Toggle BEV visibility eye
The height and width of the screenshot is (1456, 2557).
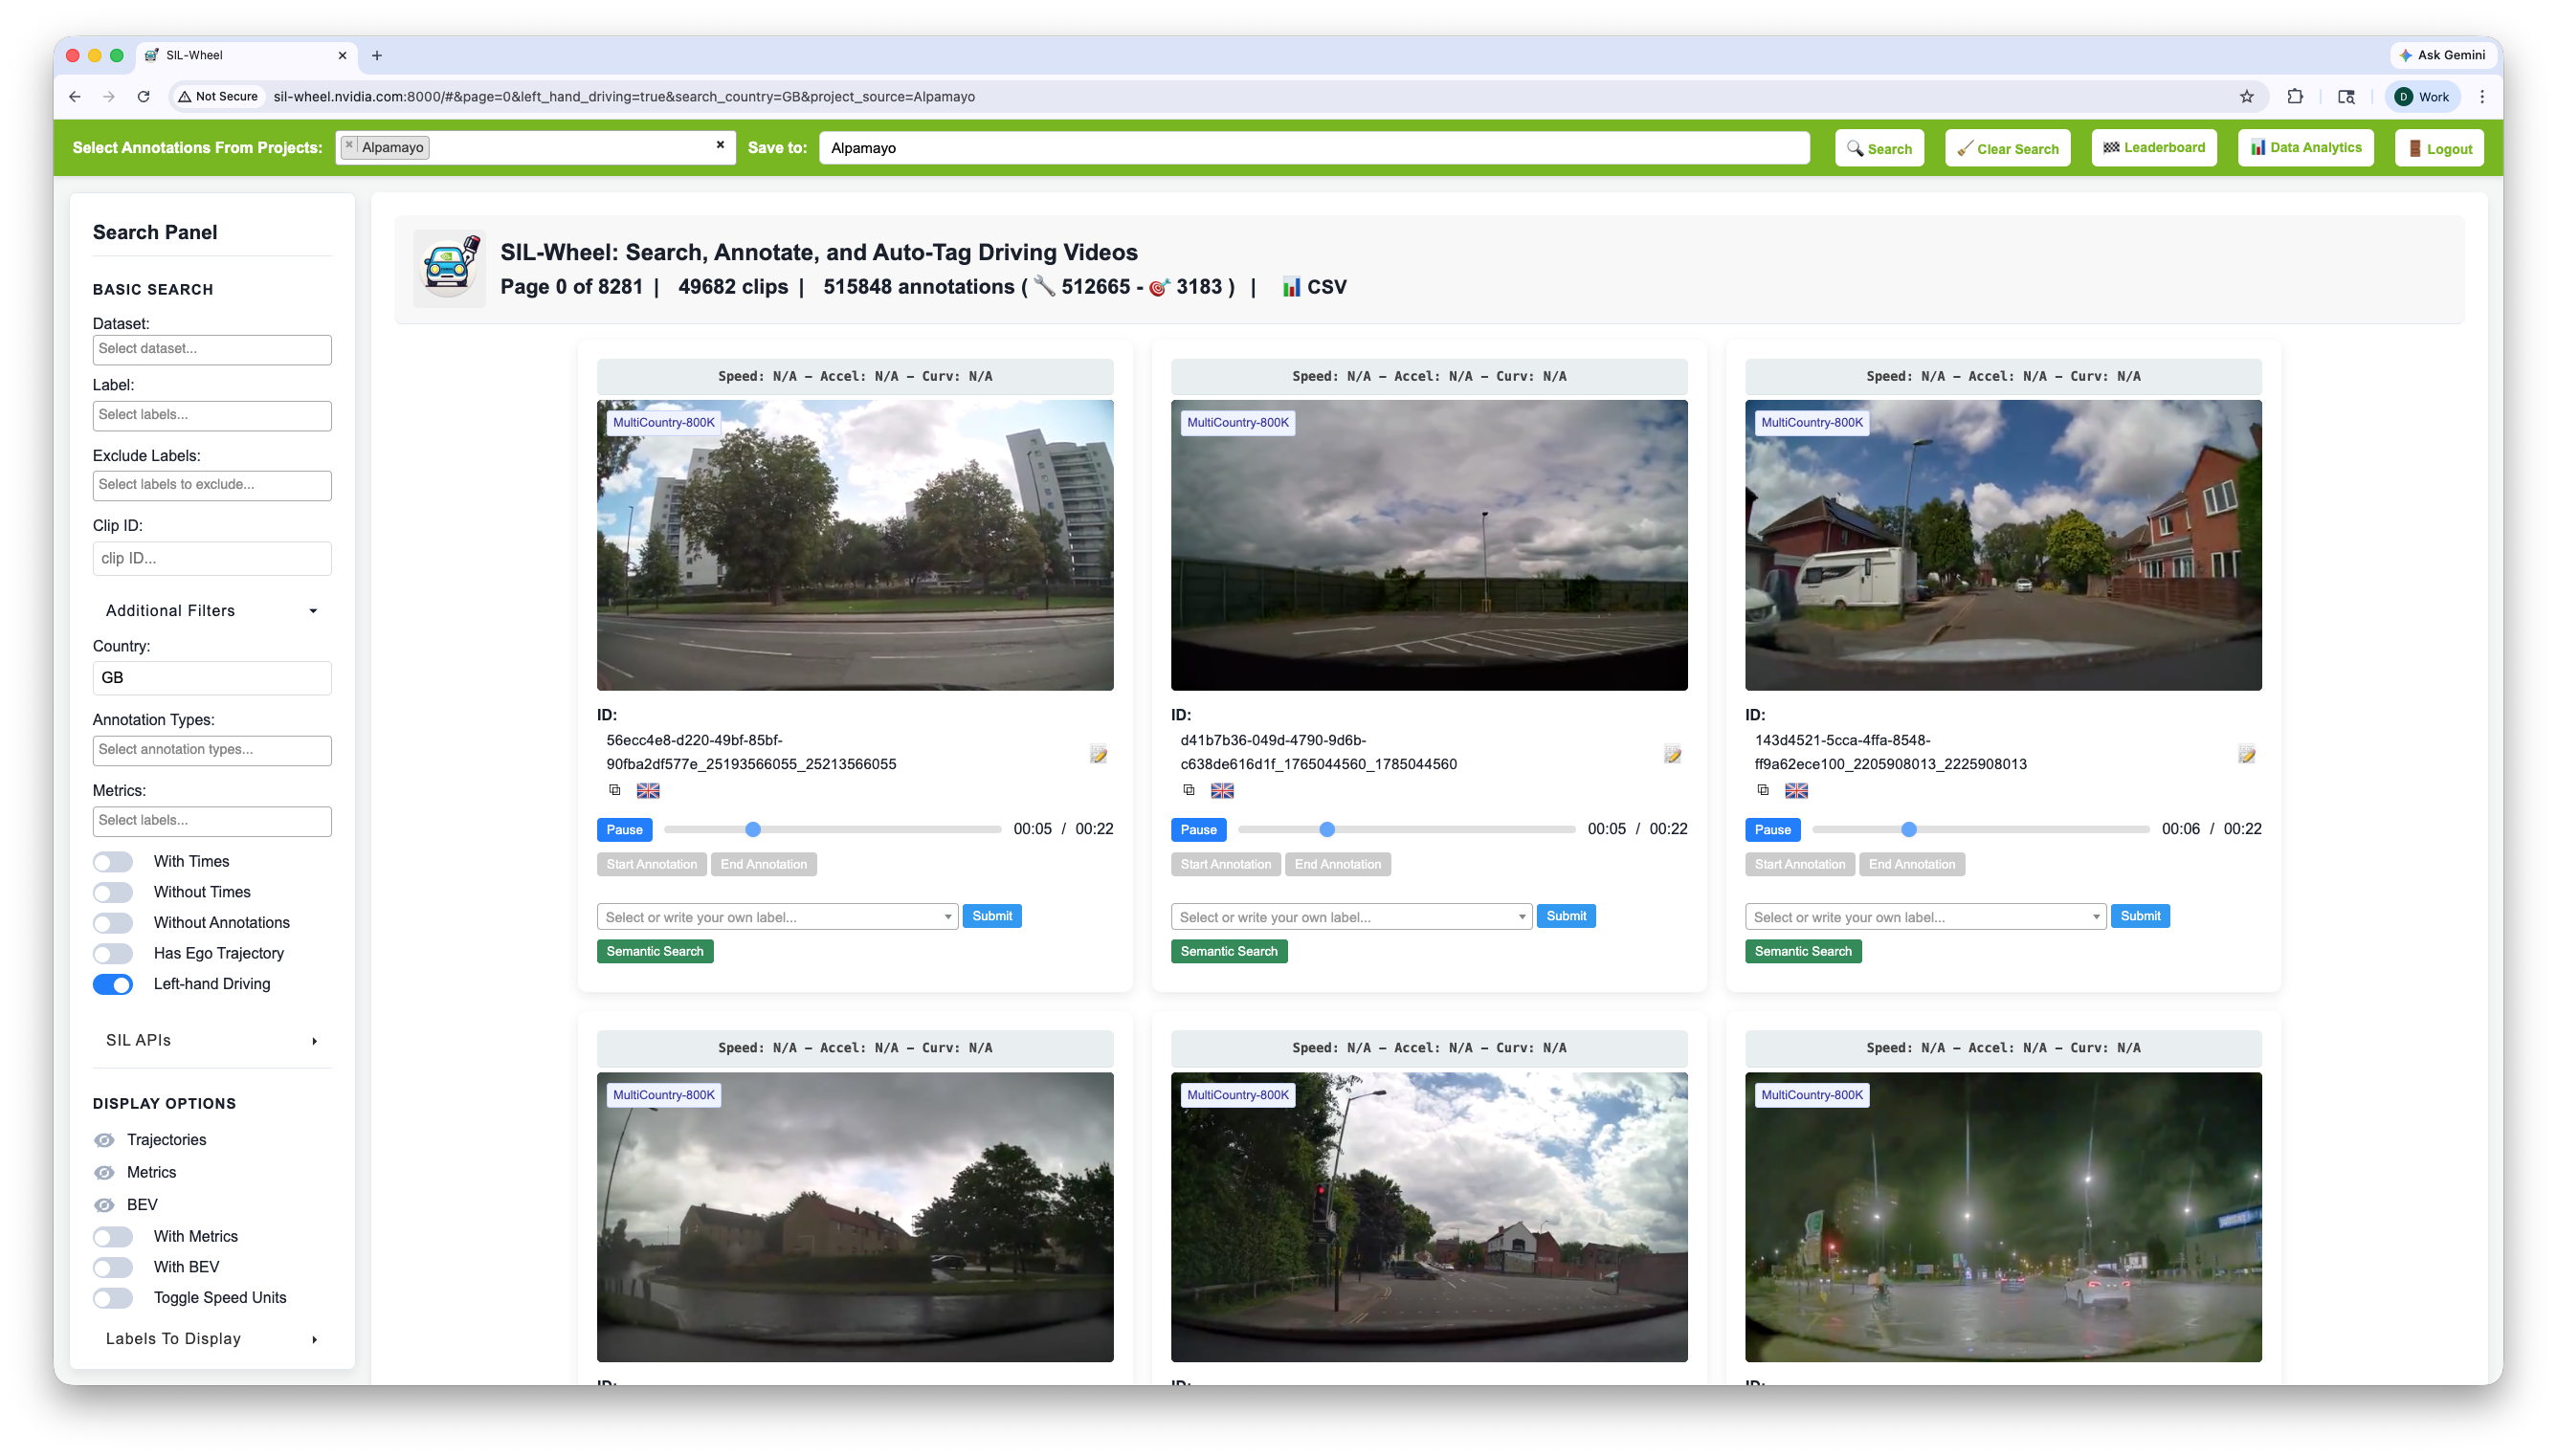pyautogui.click(x=104, y=1205)
